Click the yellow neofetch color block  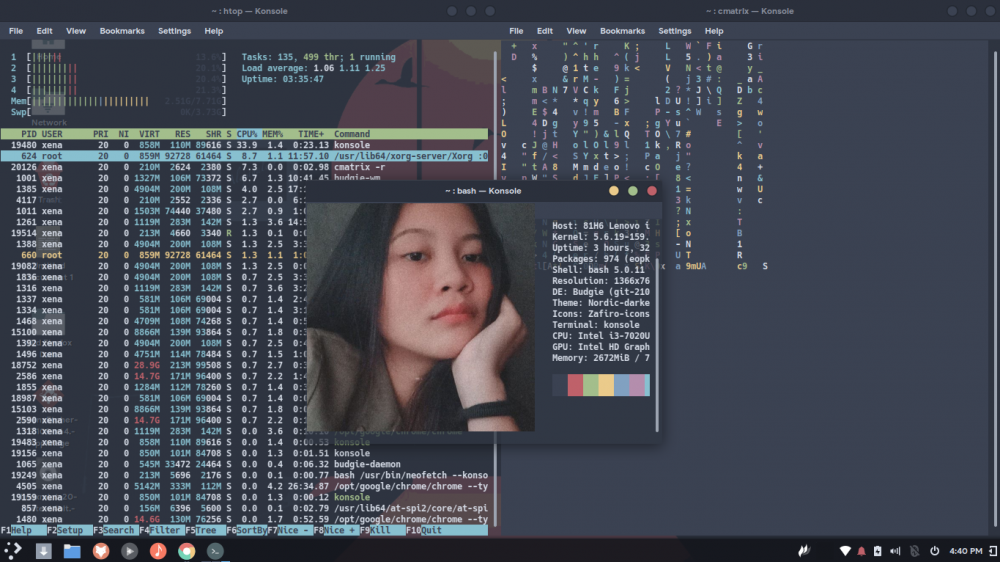606,385
